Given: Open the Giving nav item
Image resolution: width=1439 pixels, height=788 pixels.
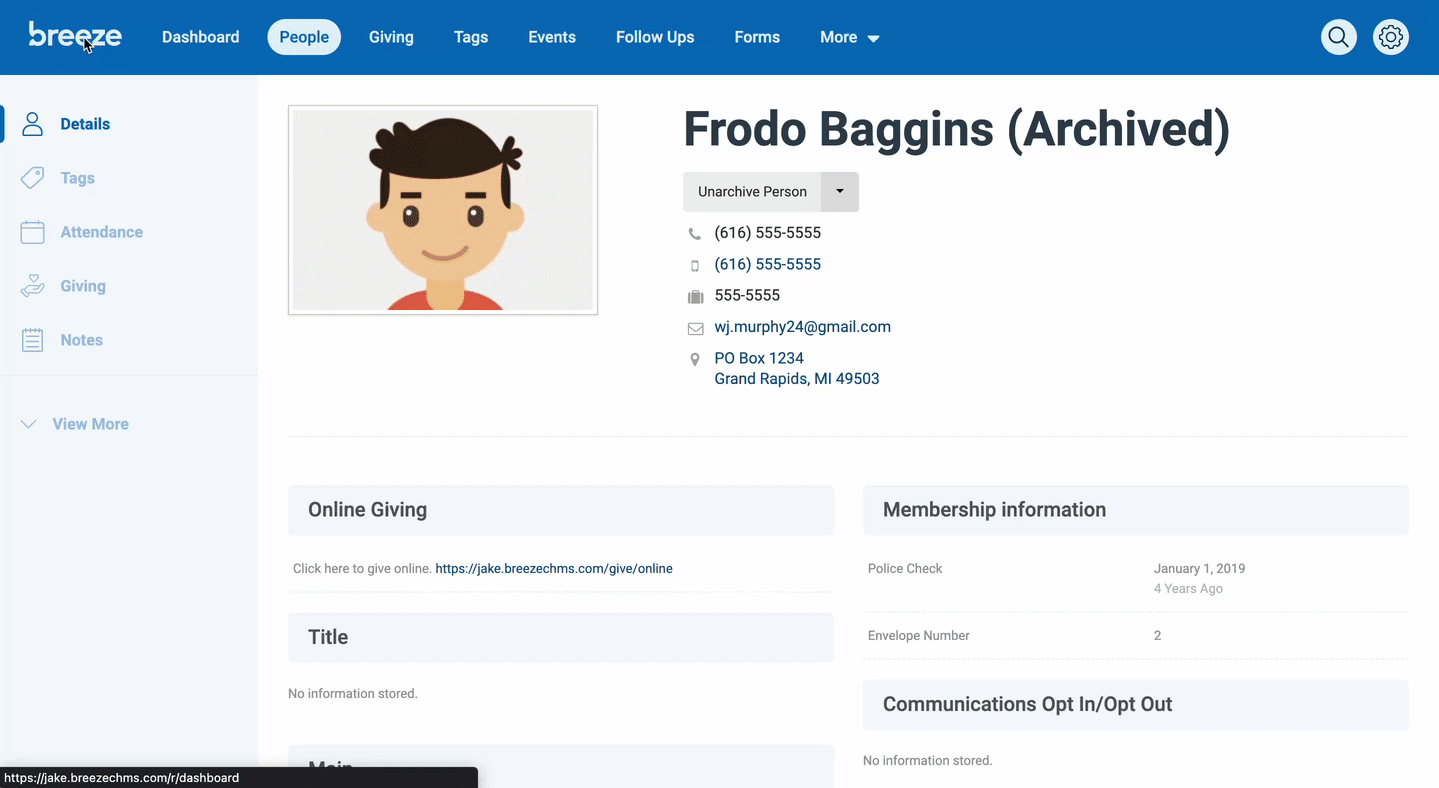Looking at the screenshot, I should pyautogui.click(x=391, y=37).
